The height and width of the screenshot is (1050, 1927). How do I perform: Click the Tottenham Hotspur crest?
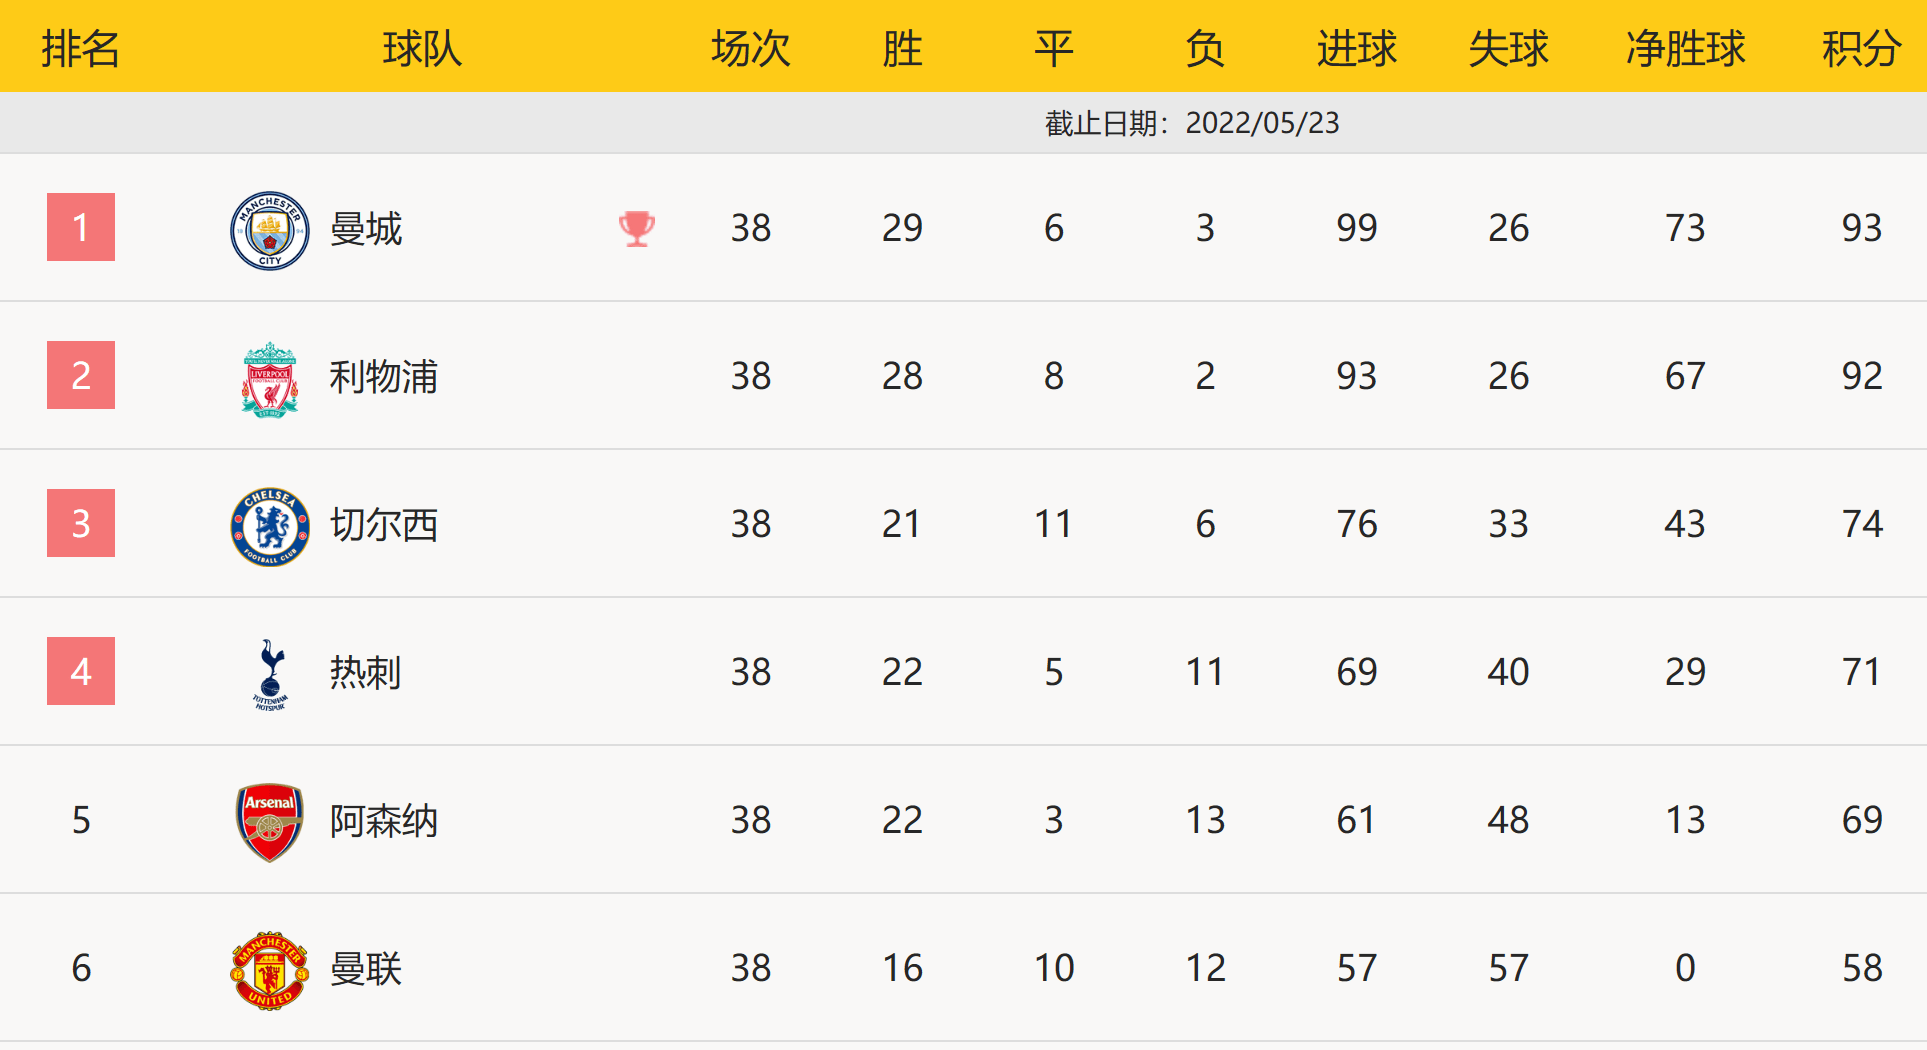270,674
